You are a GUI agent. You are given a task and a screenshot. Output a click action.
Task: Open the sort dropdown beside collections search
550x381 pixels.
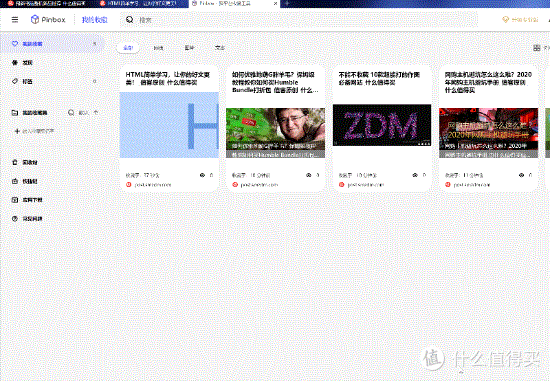[88, 113]
